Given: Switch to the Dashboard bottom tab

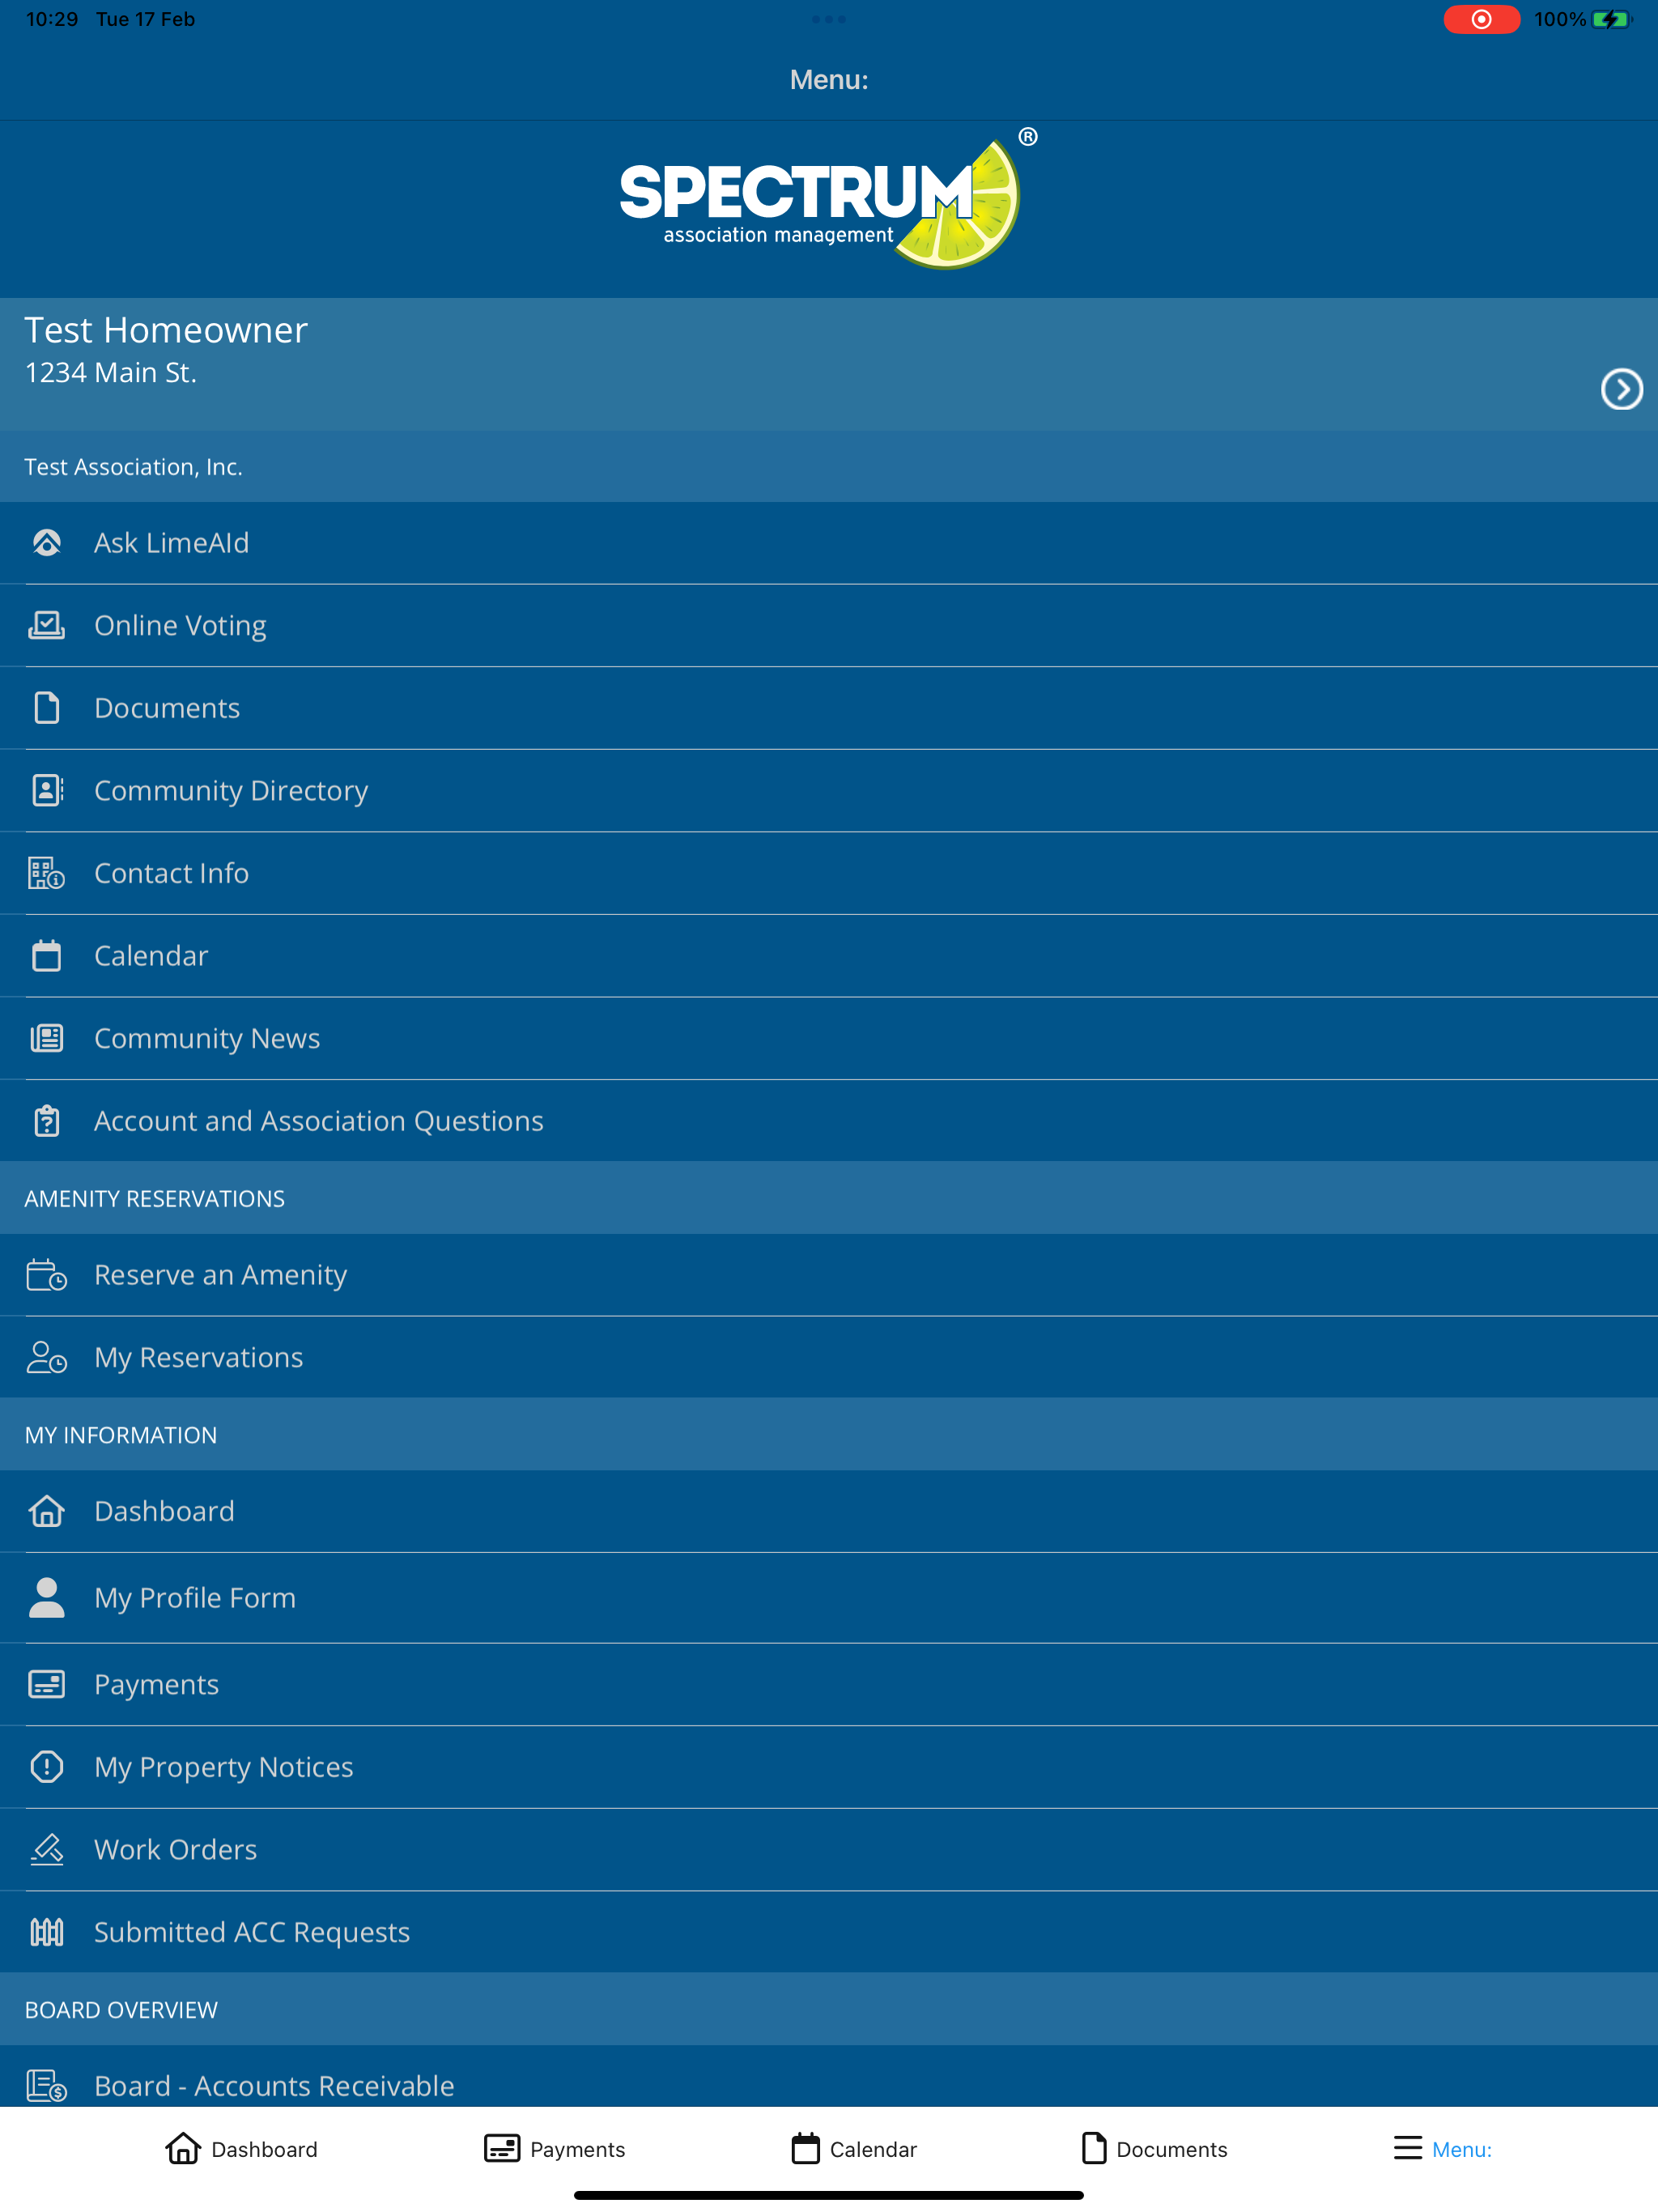Looking at the screenshot, I should (241, 2149).
